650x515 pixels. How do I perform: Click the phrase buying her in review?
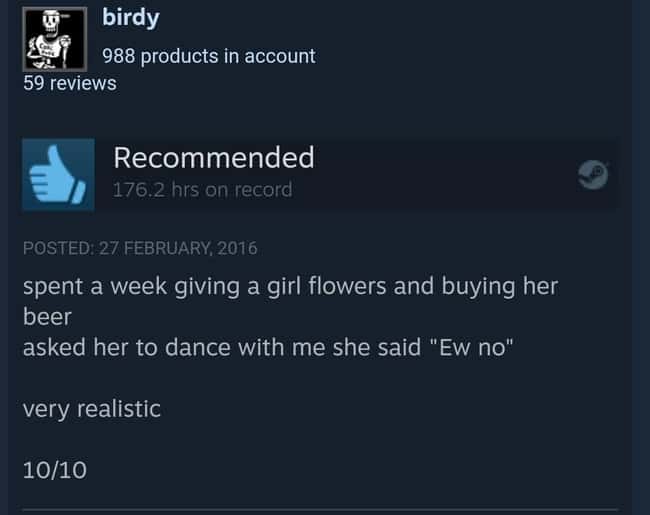(x=500, y=287)
